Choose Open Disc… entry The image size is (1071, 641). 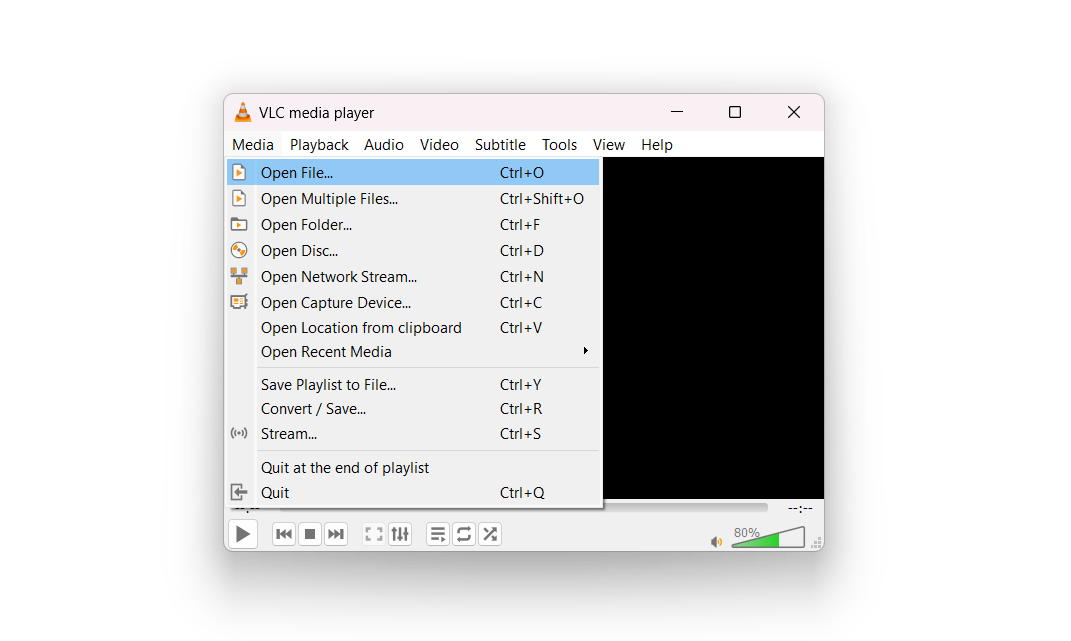click(x=413, y=250)
